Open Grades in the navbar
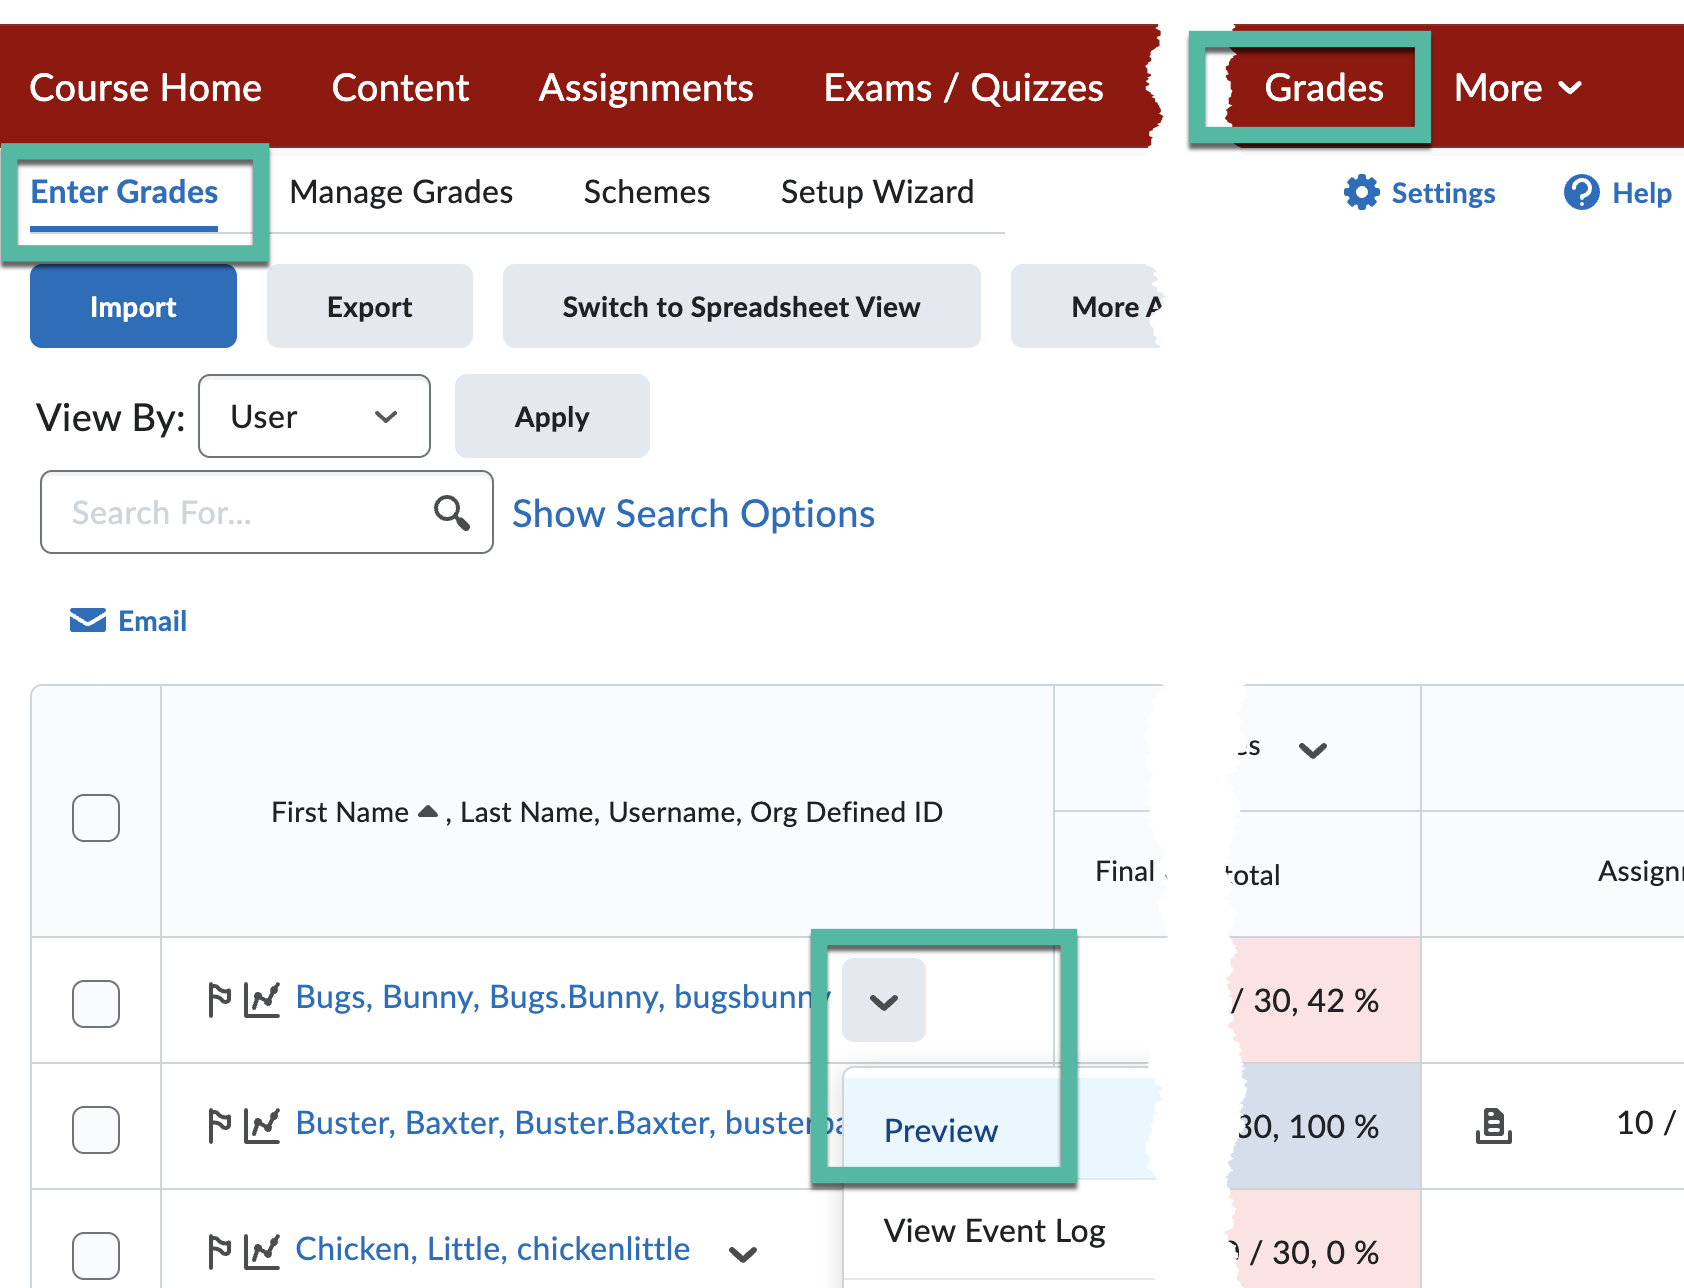The width and height of the screenshot is (1684, 1288). (x=1324, y=88)
